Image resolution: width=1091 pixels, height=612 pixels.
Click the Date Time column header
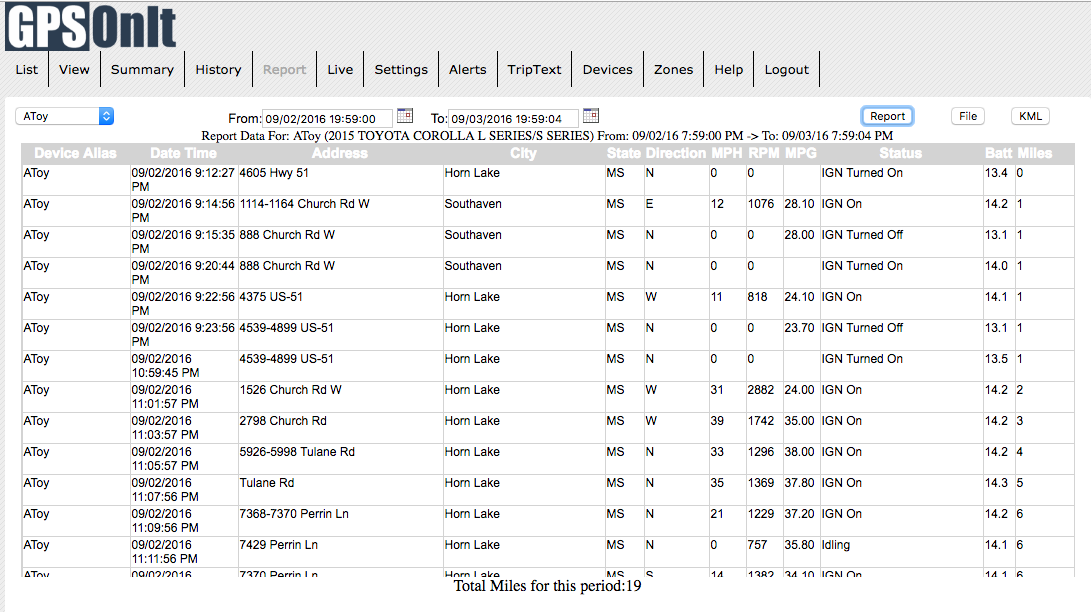[184, 153]
